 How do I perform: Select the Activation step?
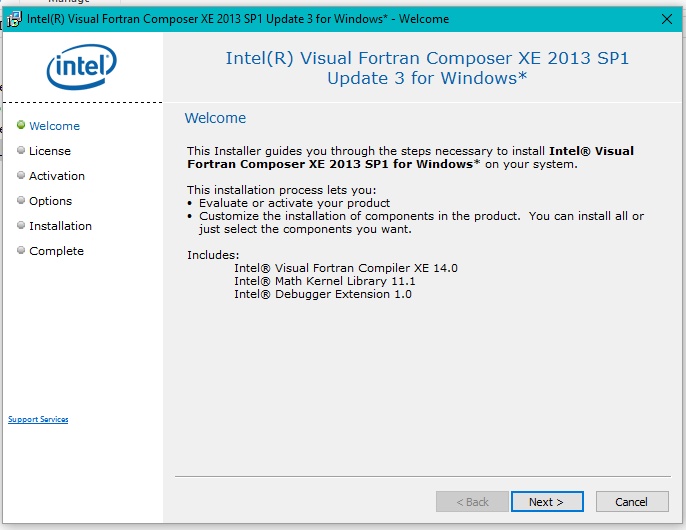(x=57, y=176)
